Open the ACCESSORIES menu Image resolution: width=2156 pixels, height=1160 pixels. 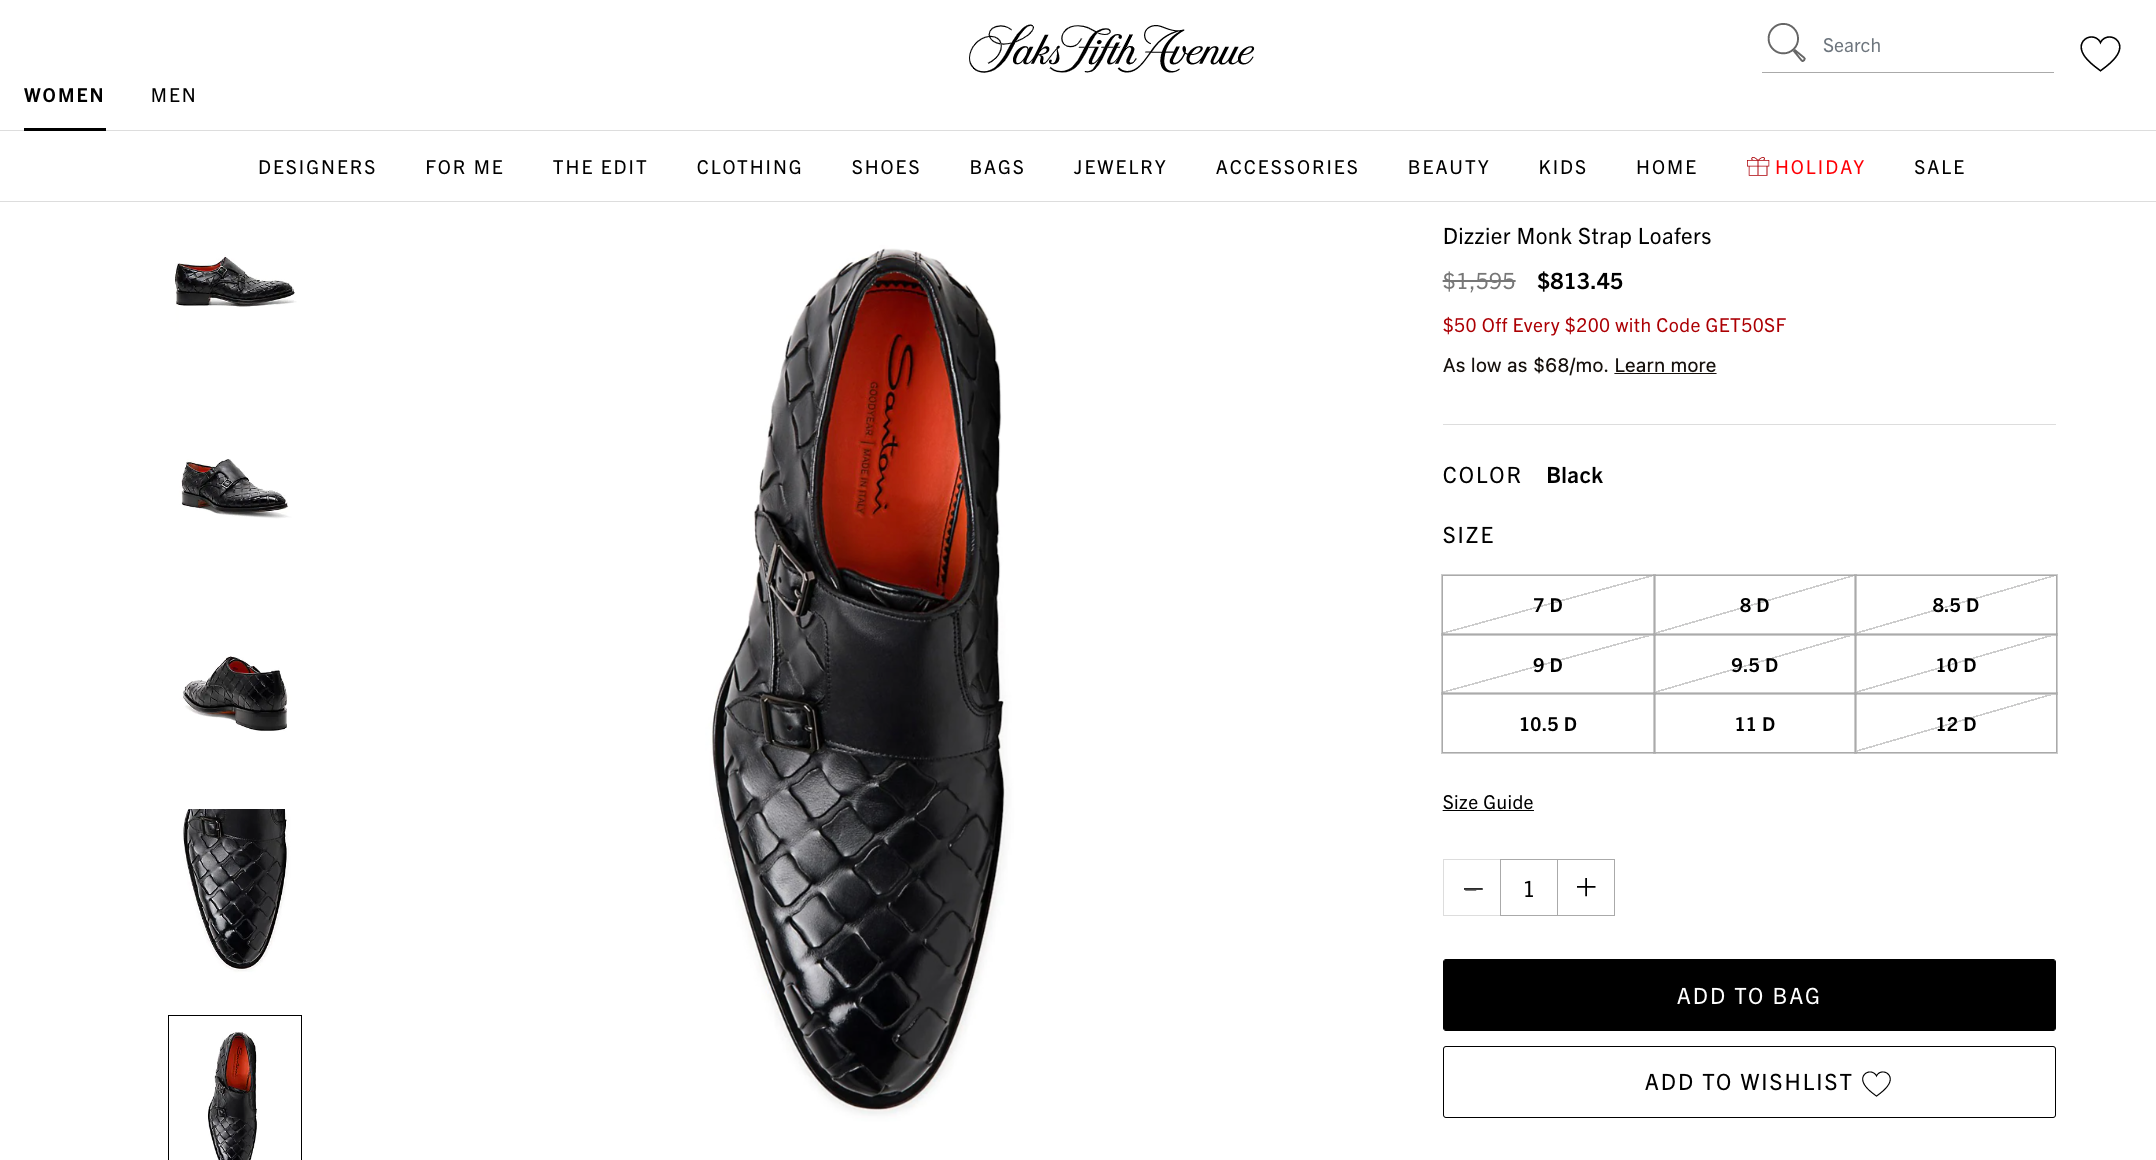1287,167
